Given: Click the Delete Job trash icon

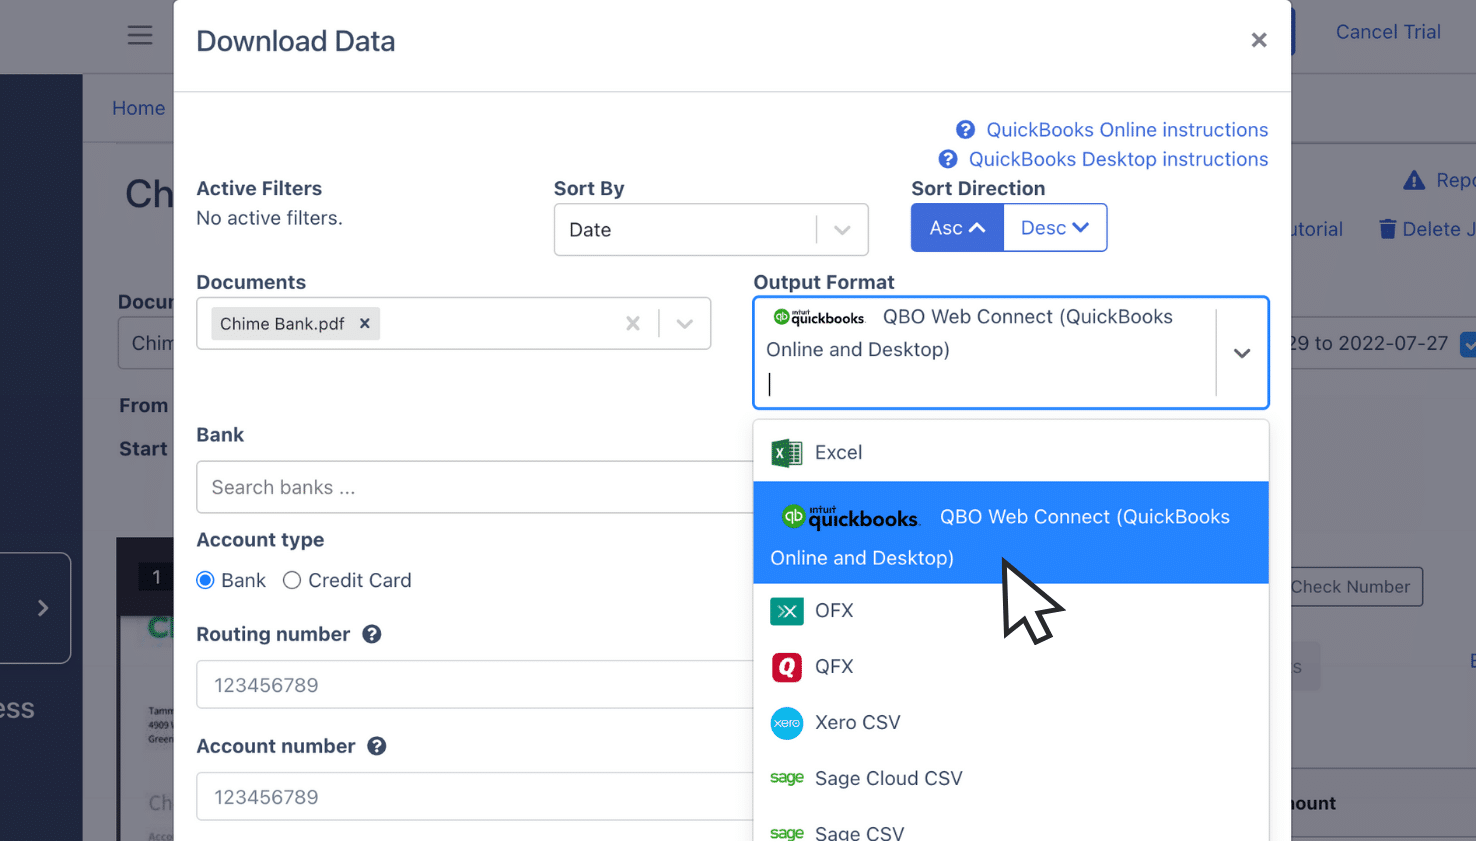Looking at the screenshot, I should tap(1388, 228).
